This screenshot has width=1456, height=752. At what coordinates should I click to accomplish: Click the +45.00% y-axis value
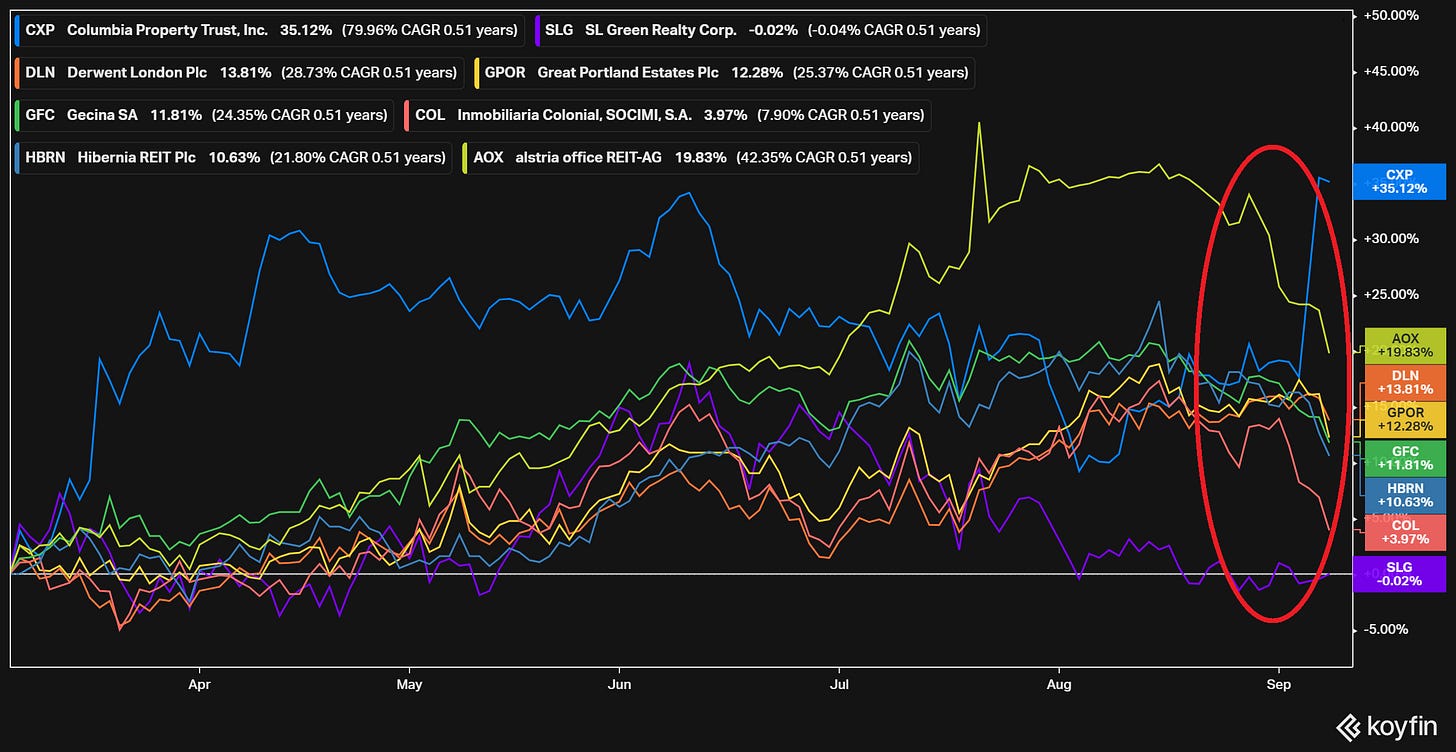[x=1392, y=71]
